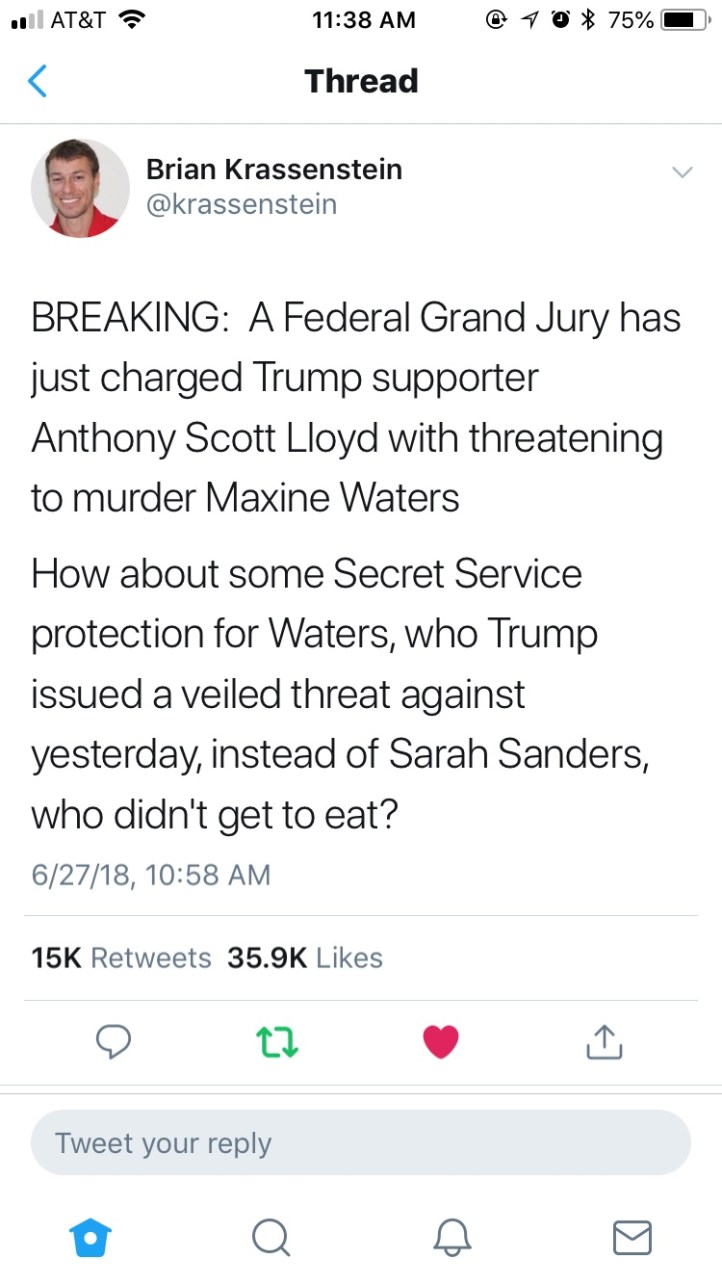The height and width of the screenshot is (1285, 722).
Task: Tap the Bluetooth icon in status bar
Action: click(589, 20)
